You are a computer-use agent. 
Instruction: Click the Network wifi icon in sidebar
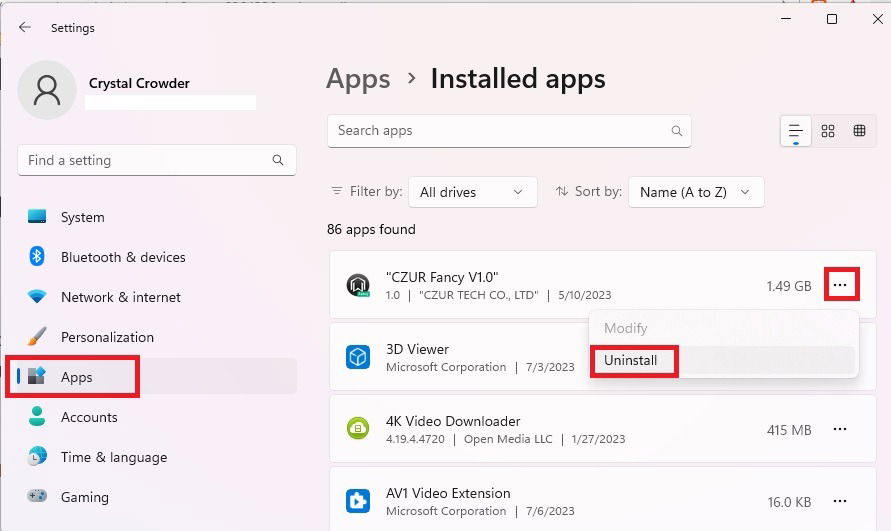[37, 296]
